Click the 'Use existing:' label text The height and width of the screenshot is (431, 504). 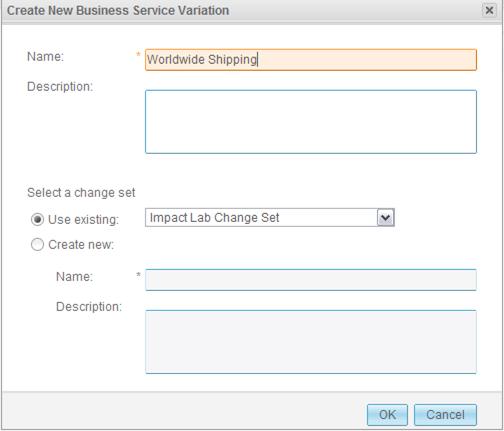[x=83, y=220]
